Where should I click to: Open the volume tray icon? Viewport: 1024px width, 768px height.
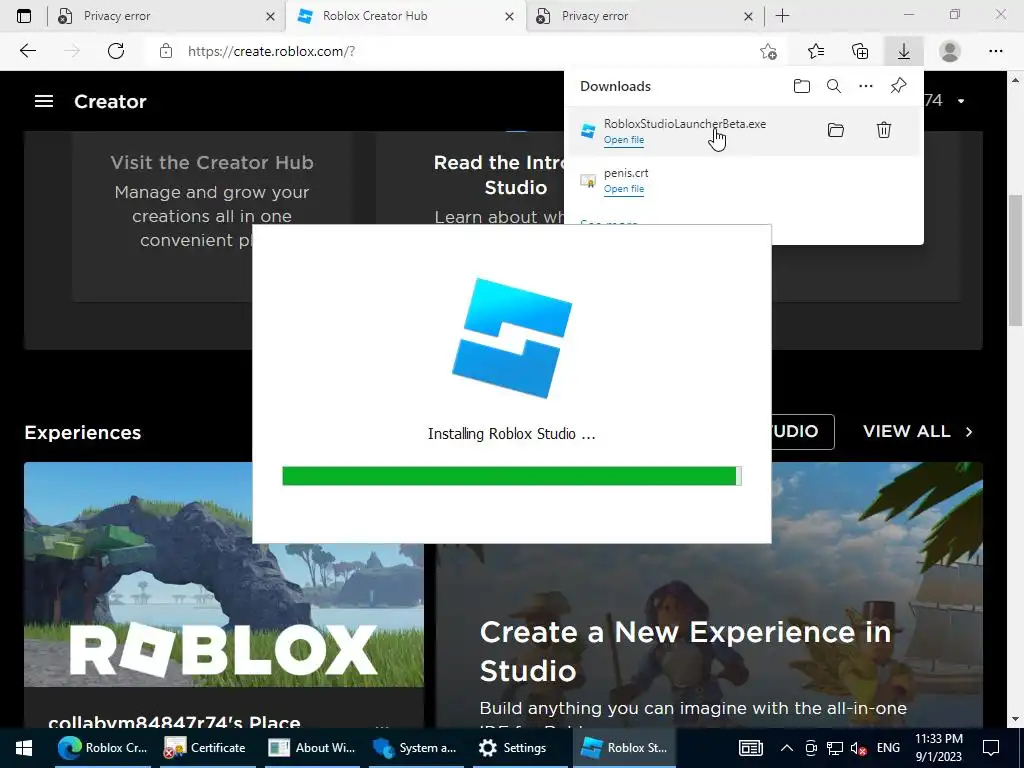pos(859,748)
